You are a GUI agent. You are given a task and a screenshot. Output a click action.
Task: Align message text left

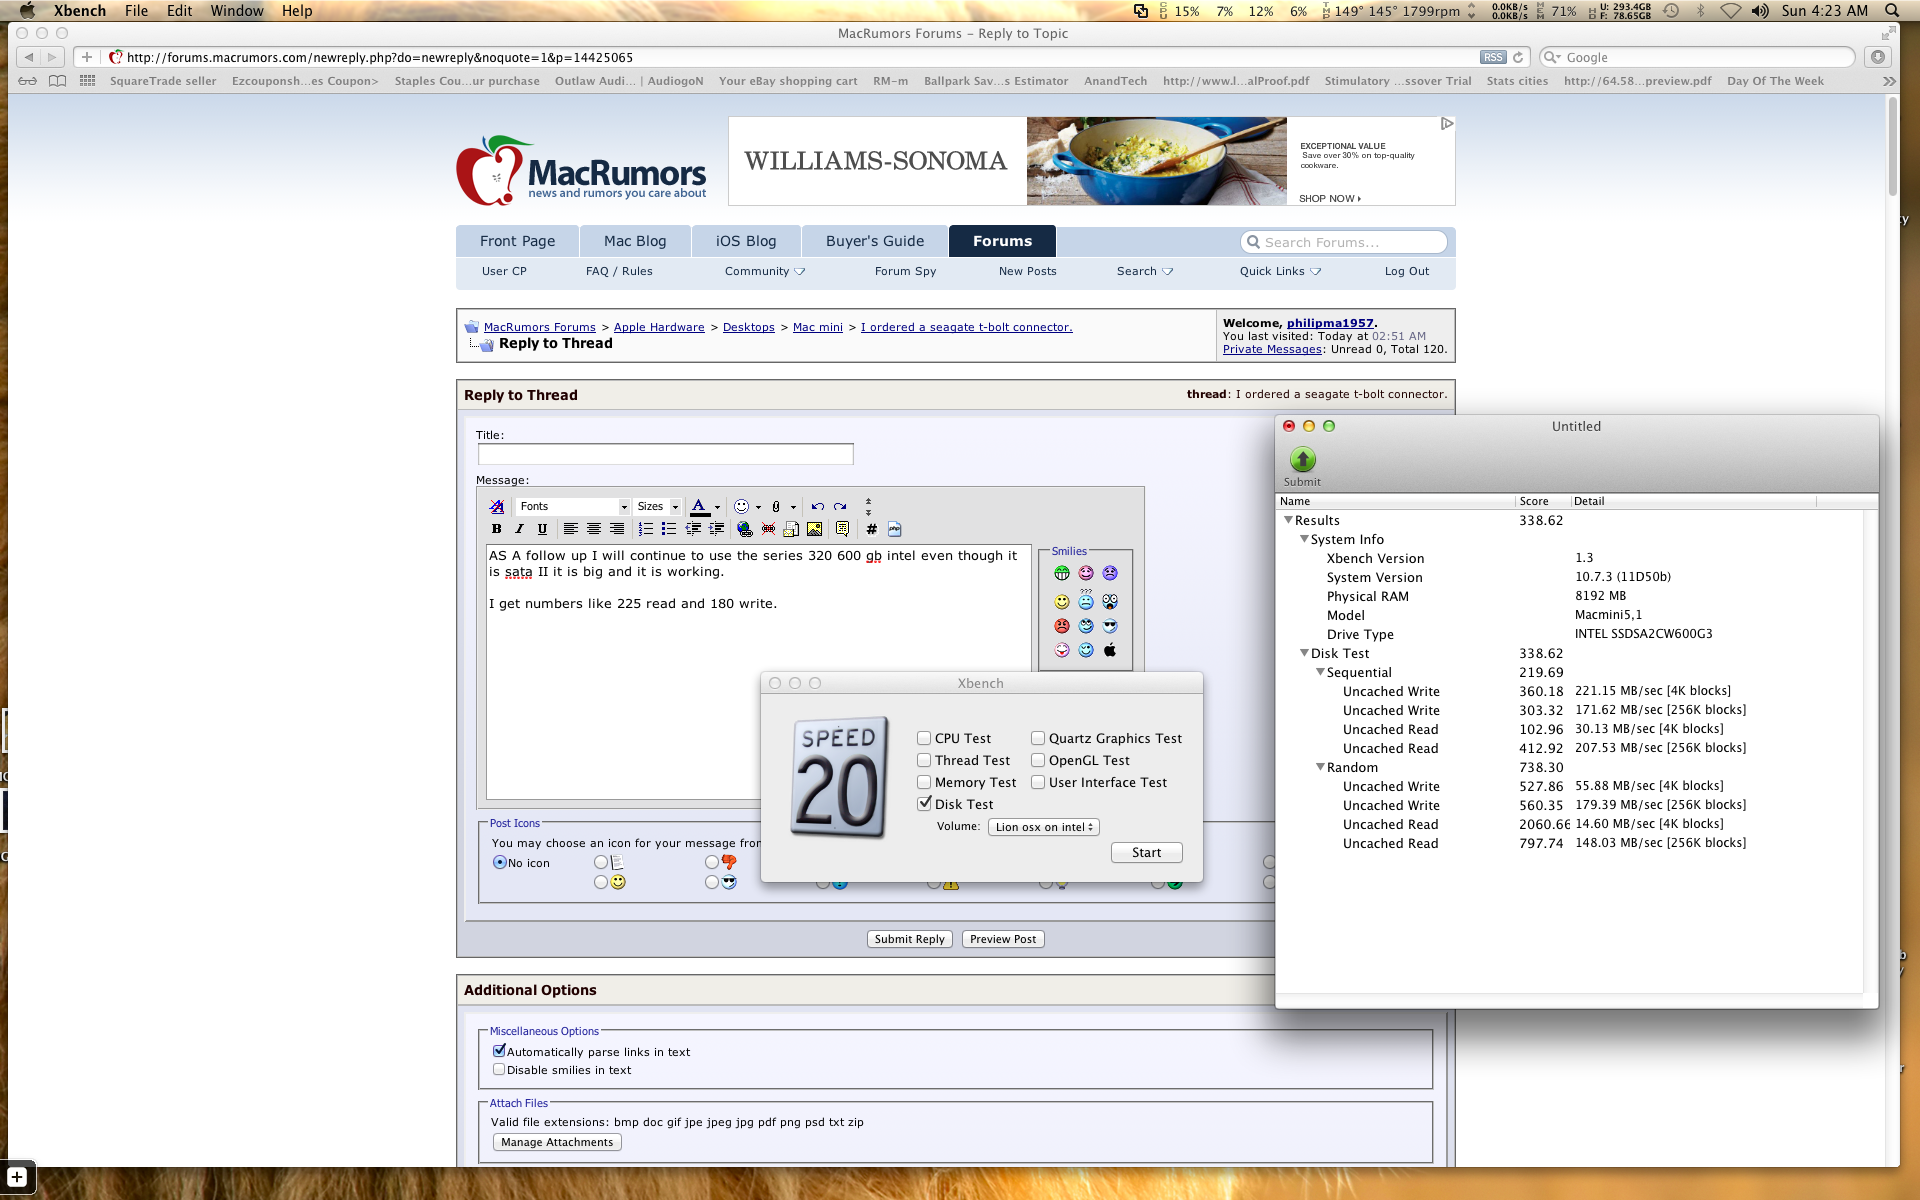570,529
